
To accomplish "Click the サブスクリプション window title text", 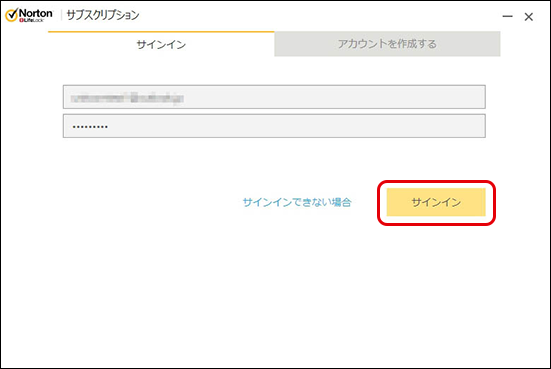I will coord(103,15).
